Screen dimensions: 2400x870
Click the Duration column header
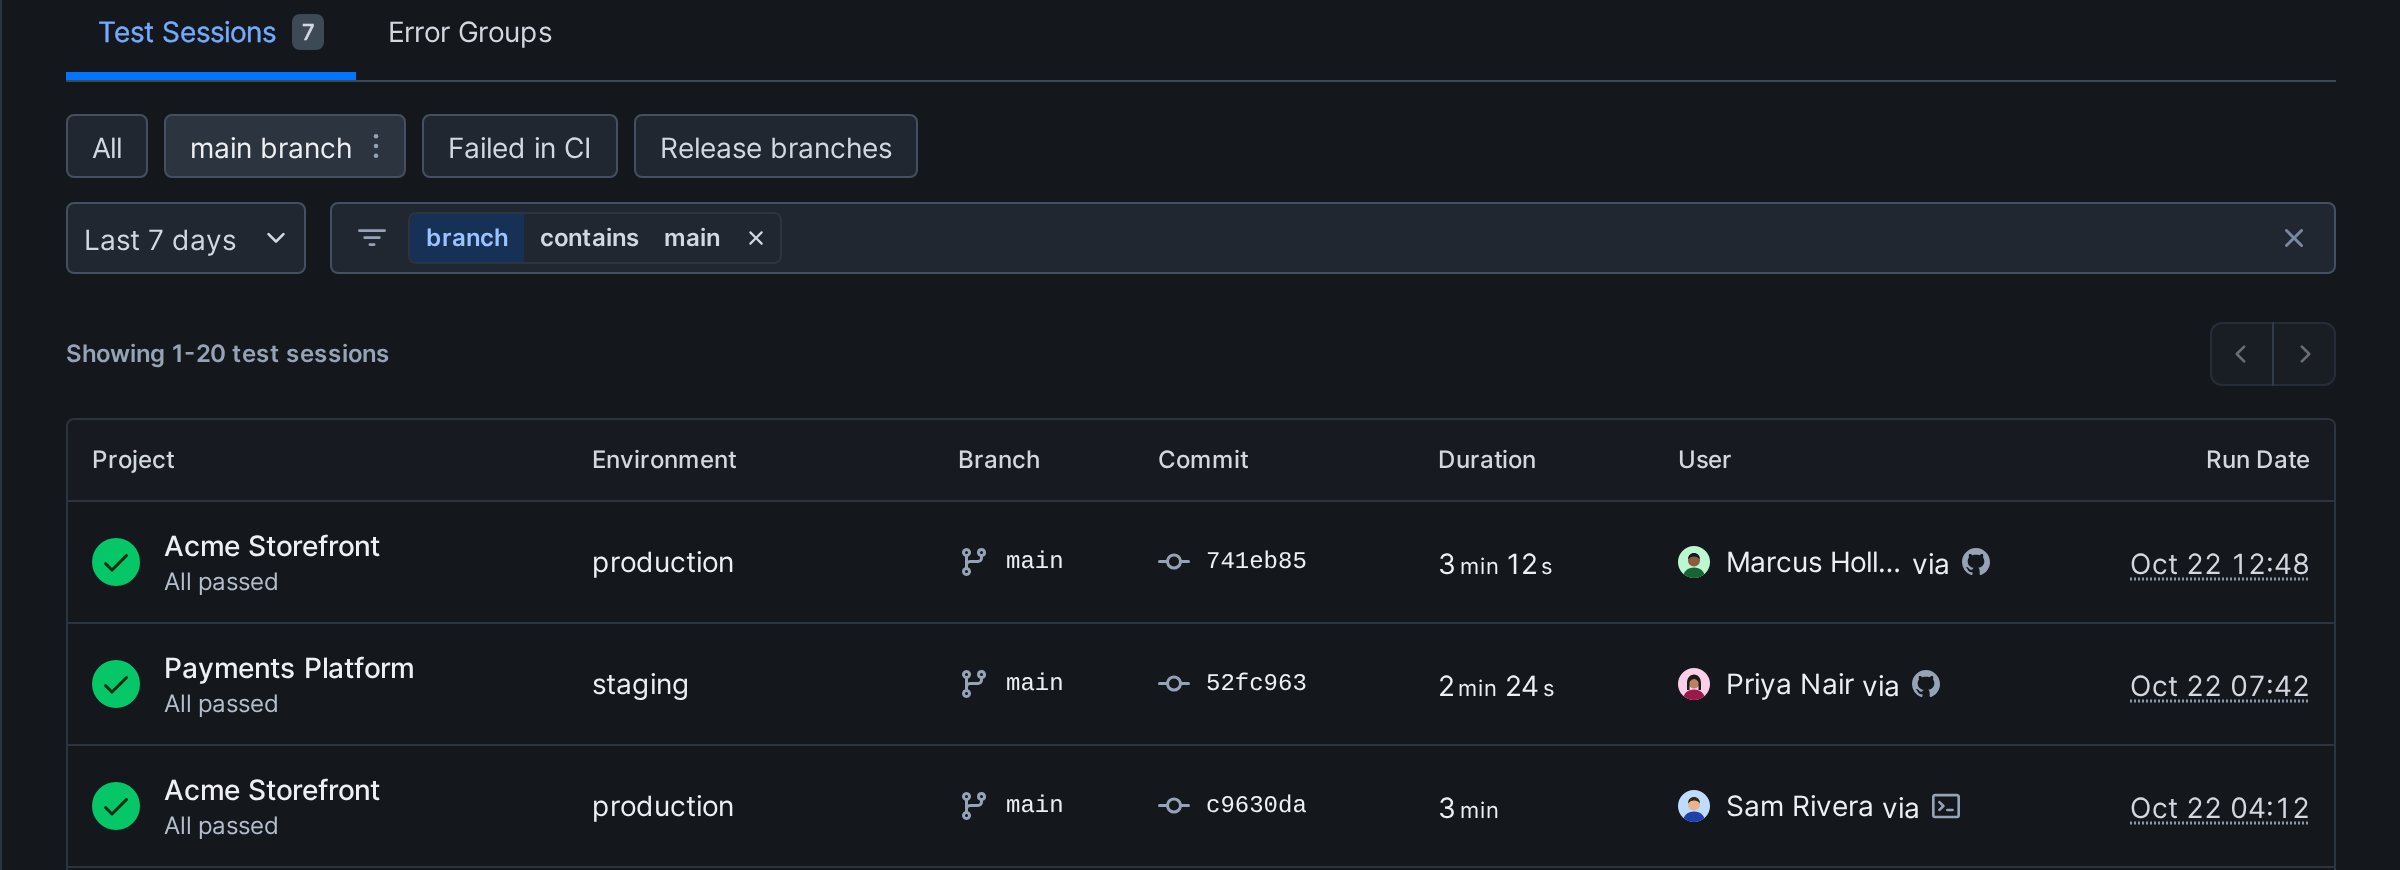click(x=1487, y=460)
